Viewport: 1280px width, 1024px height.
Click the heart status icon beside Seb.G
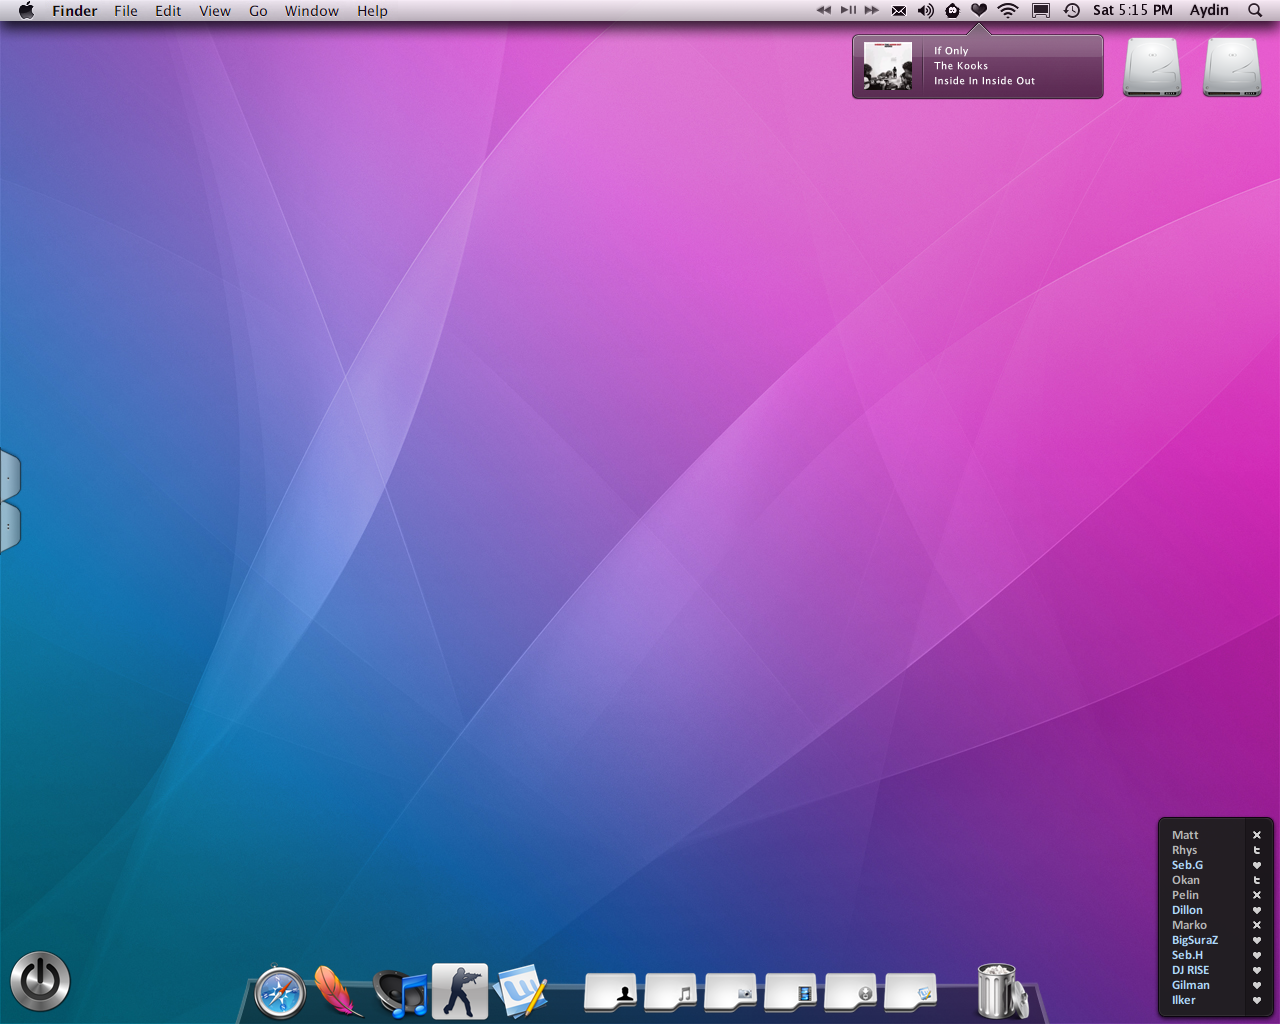(1257, 865)
